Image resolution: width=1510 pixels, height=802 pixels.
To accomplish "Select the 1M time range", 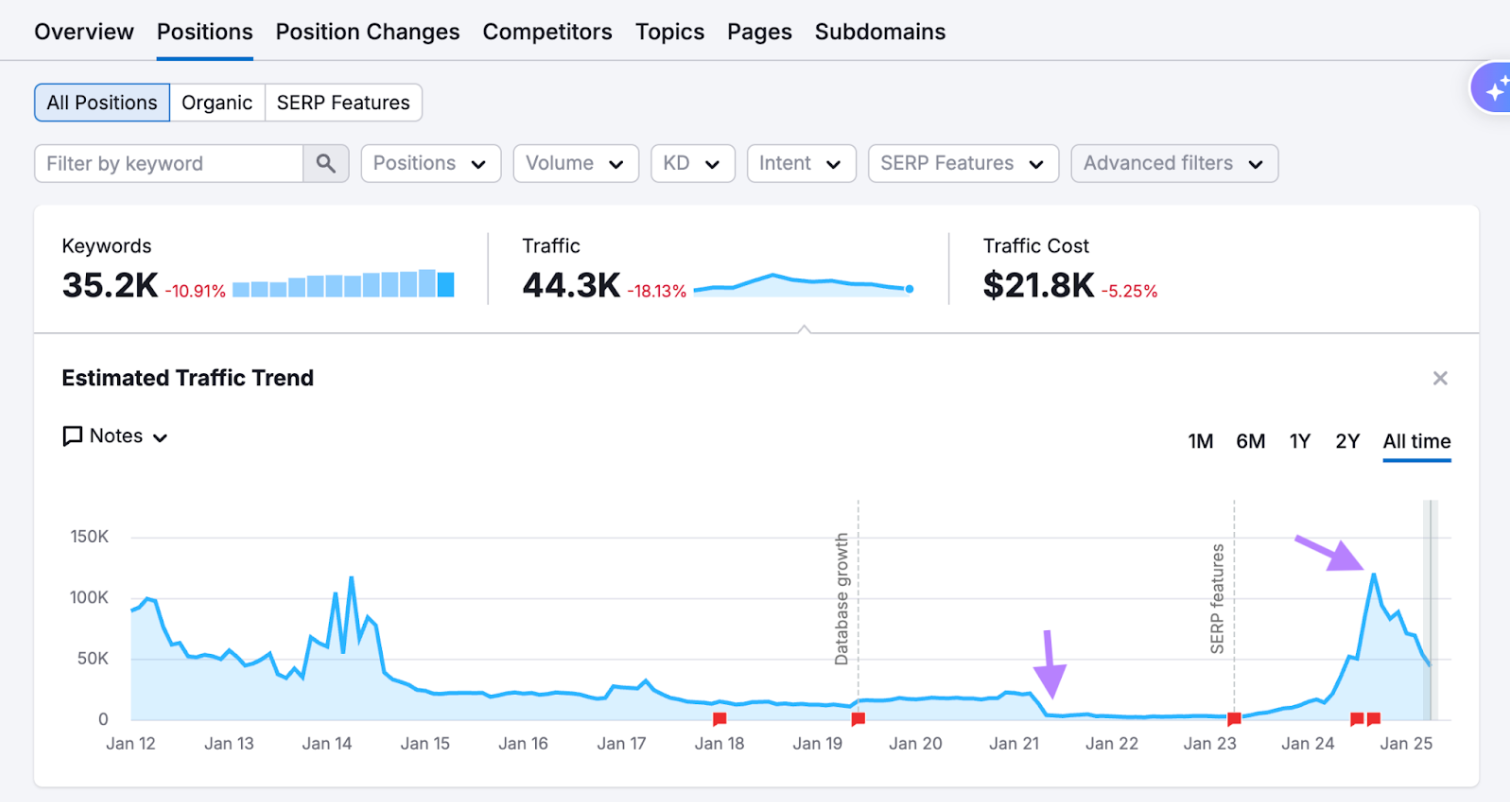I will tap(1200, 440).
